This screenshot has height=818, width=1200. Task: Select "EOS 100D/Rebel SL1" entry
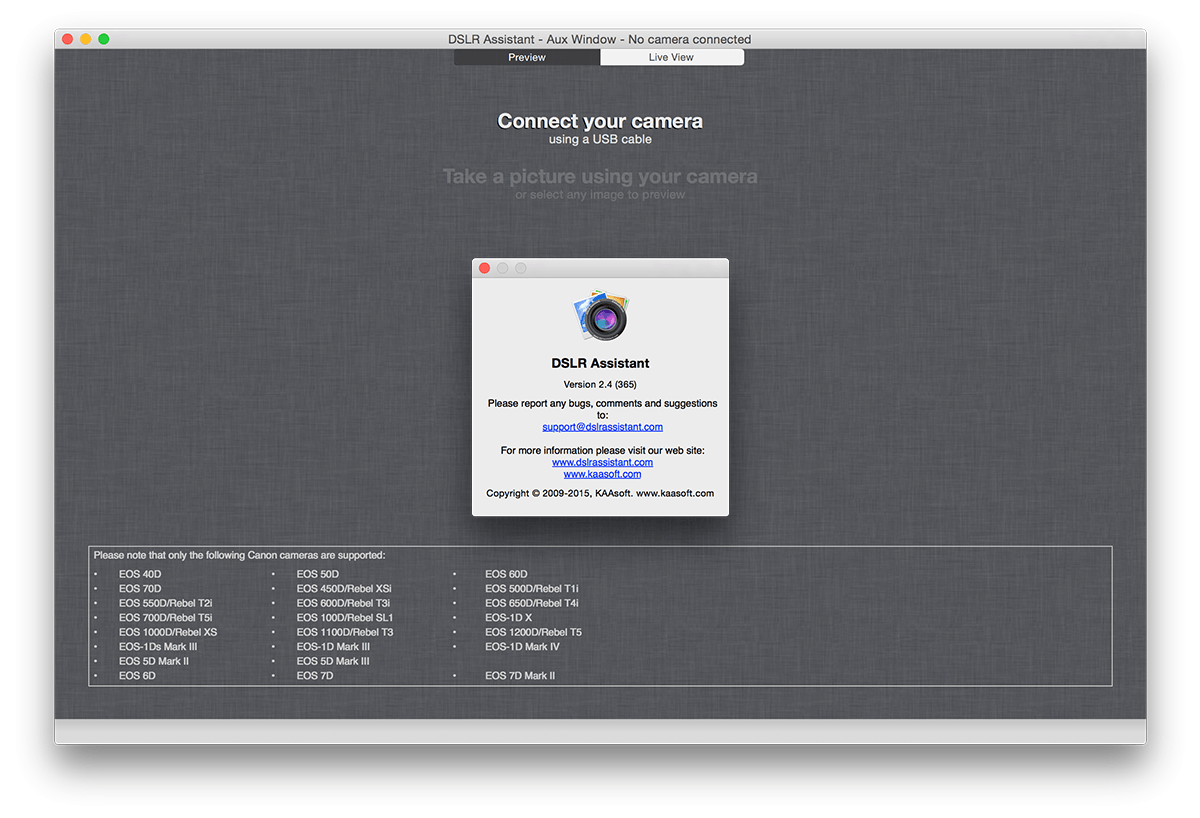click(345, 618)
